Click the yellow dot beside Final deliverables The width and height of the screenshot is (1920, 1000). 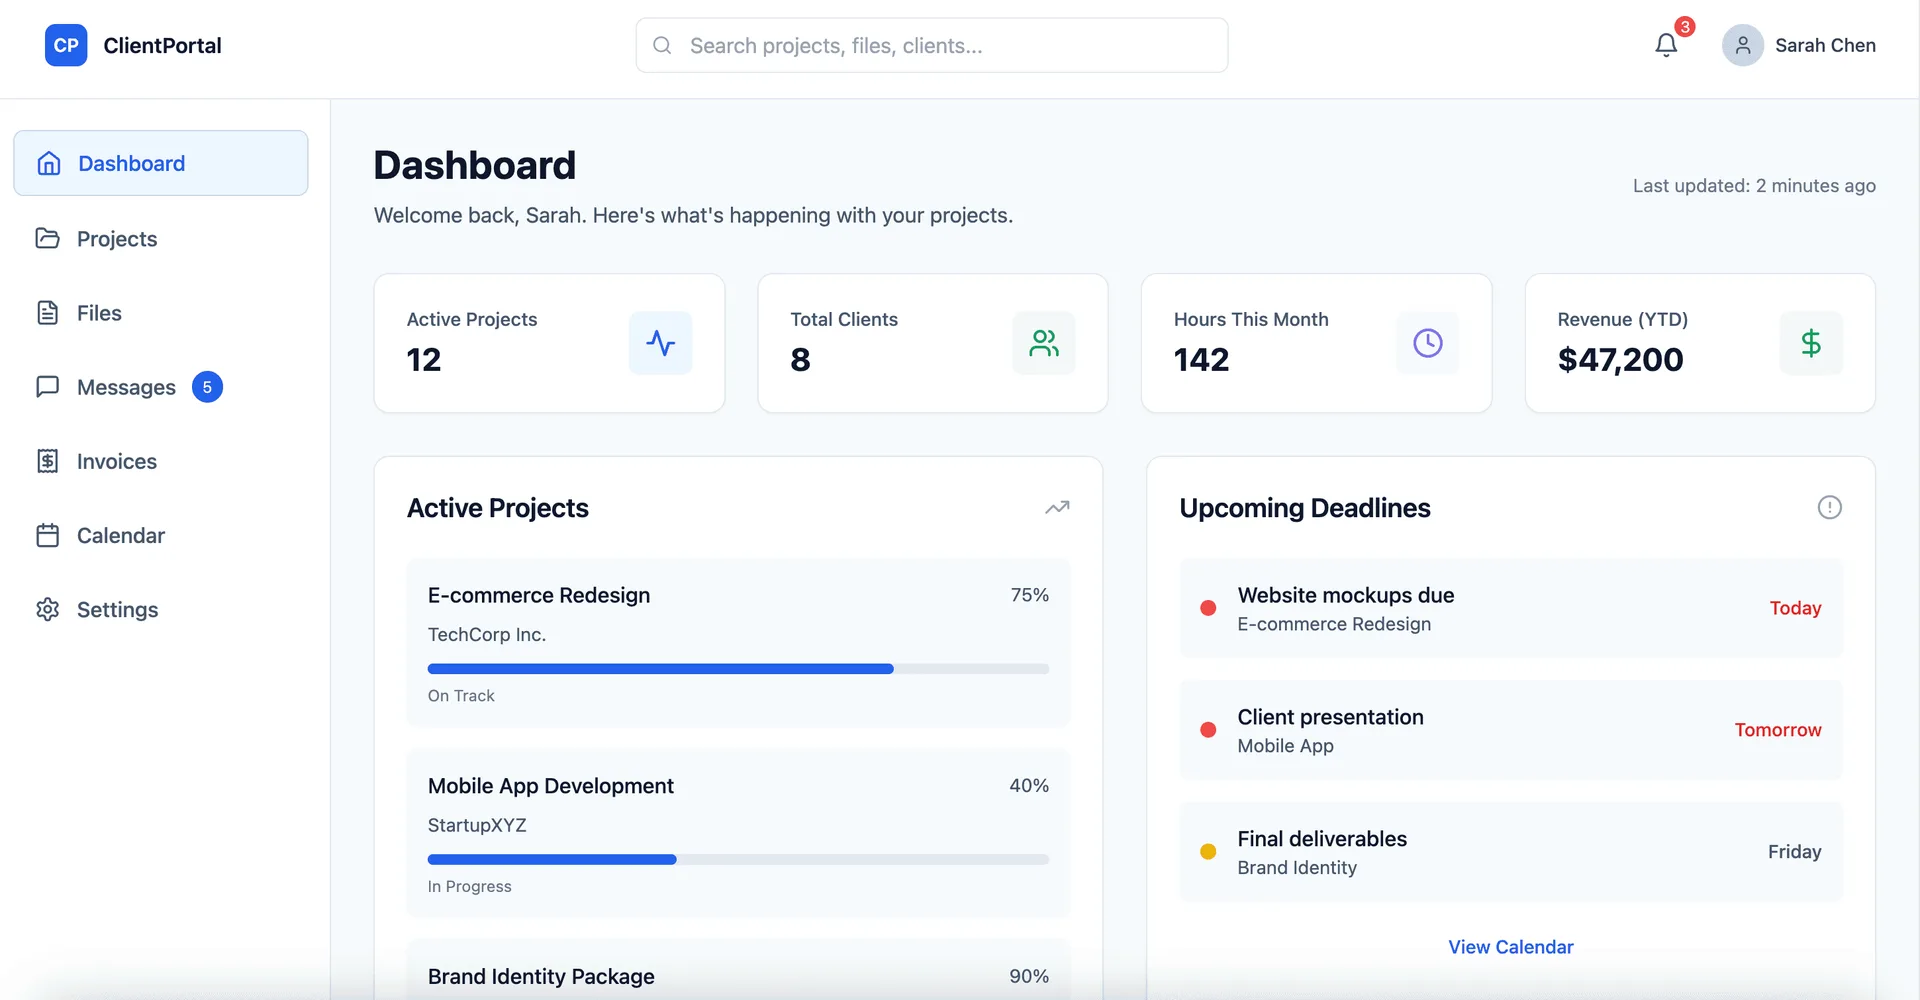[1208, 852]
